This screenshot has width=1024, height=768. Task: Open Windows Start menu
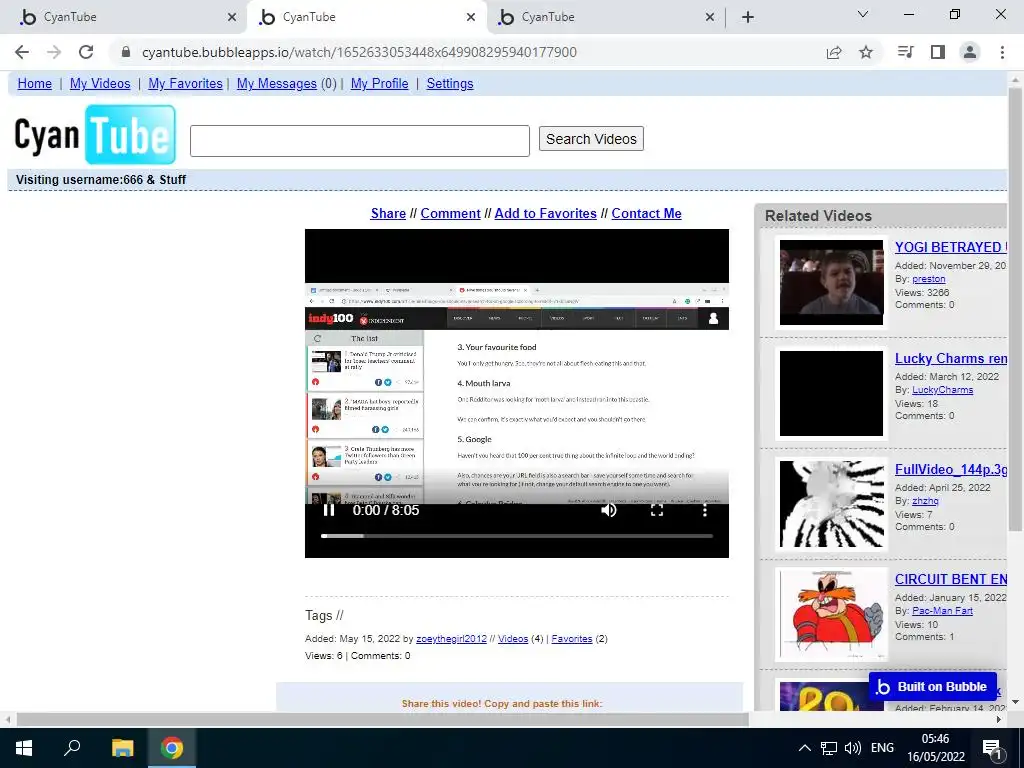coord(24,748)
